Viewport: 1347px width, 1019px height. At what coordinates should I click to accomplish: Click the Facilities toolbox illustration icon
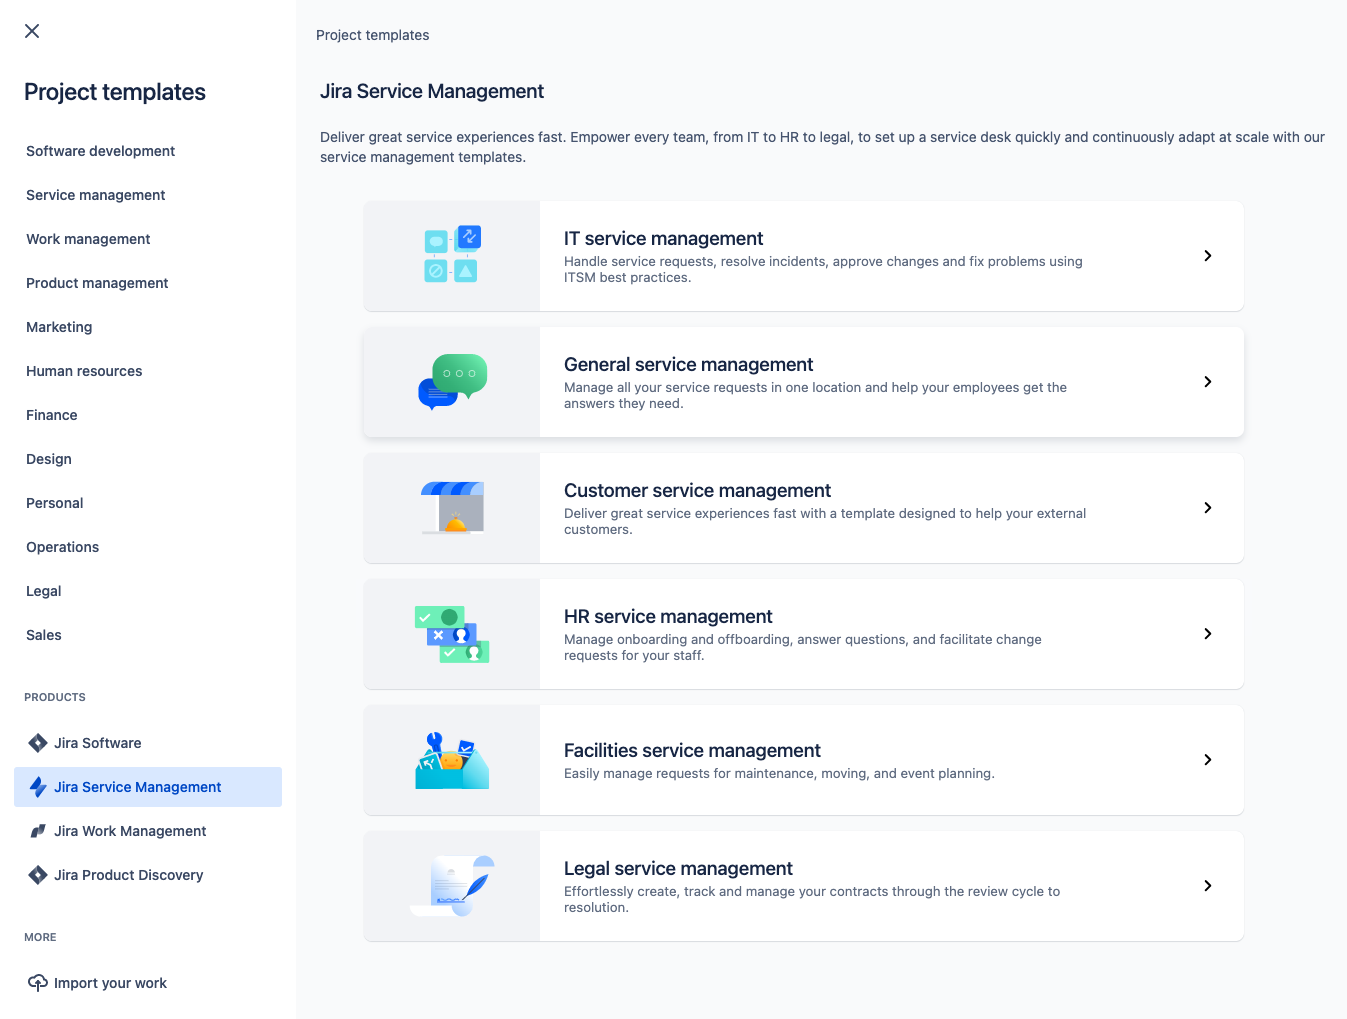[451, 759]
